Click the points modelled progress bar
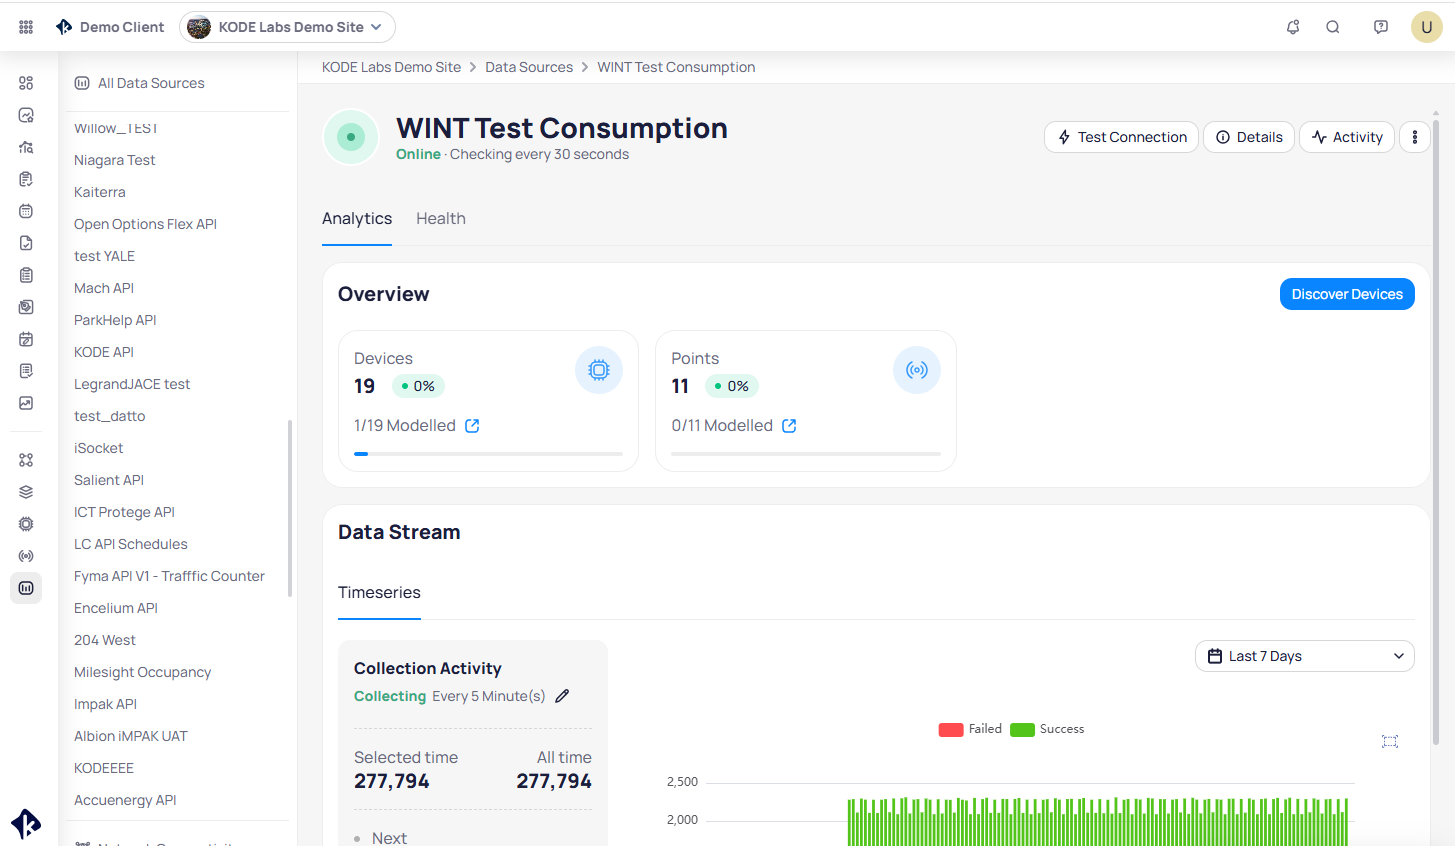The width and height of the screenshot is (1455, 846). [806, 454]
